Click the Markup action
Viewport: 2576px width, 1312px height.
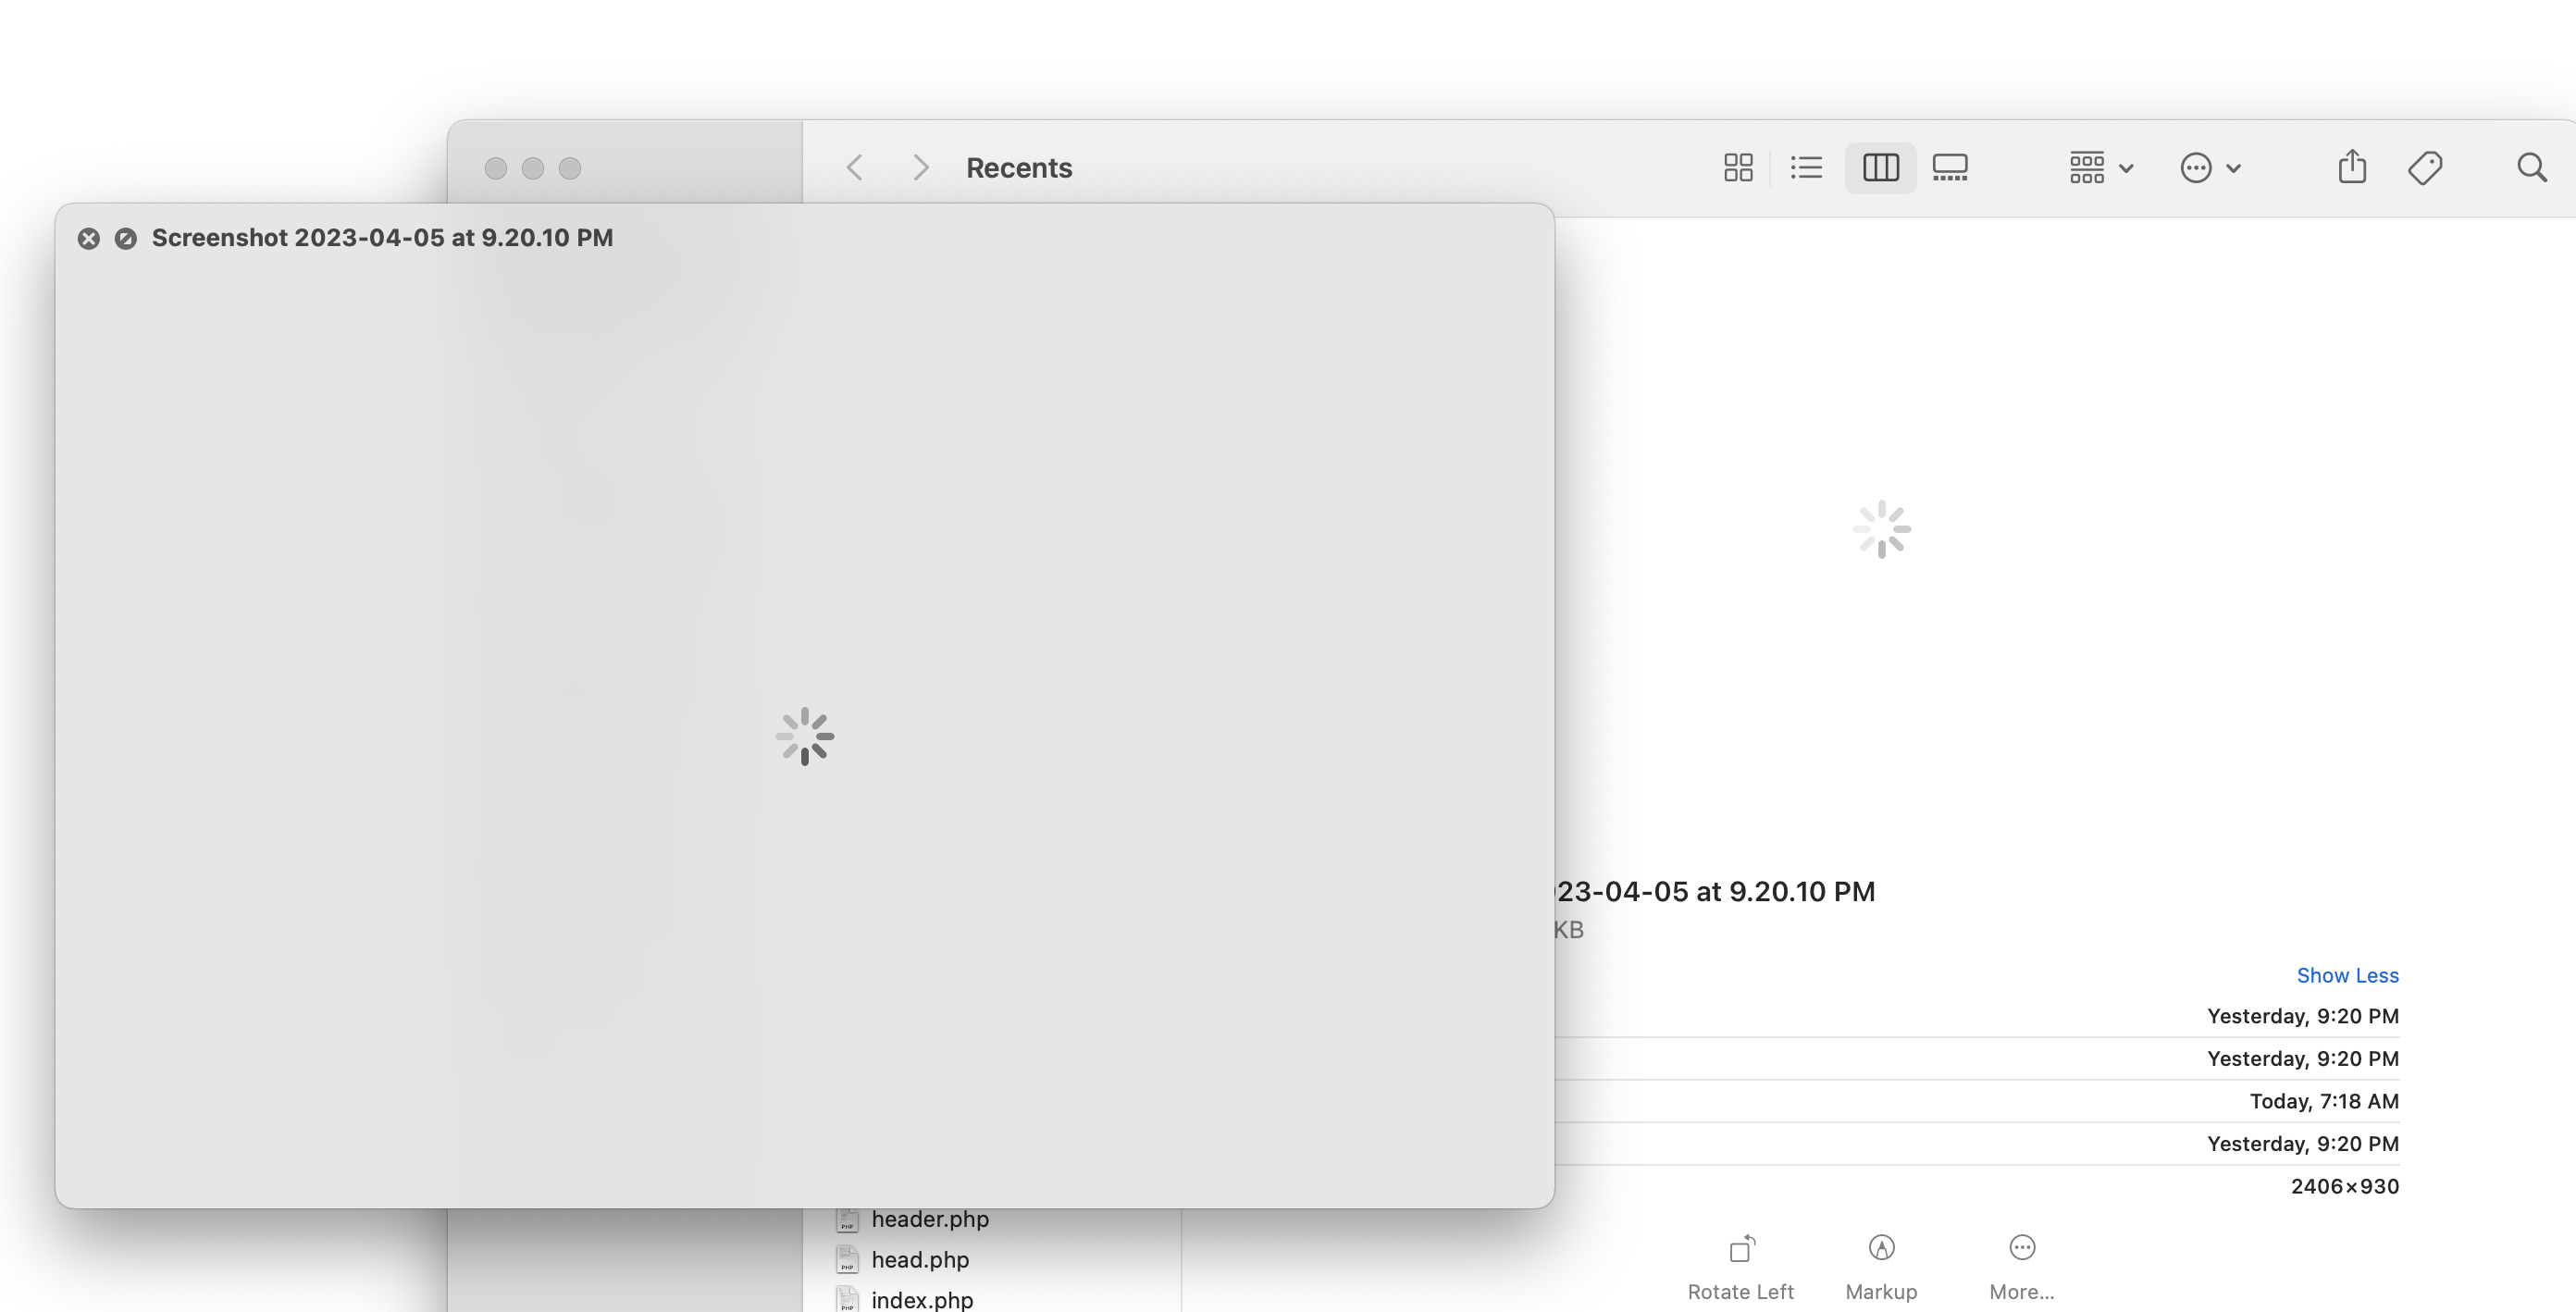pyautogui.click(x=1881, y=1266)
